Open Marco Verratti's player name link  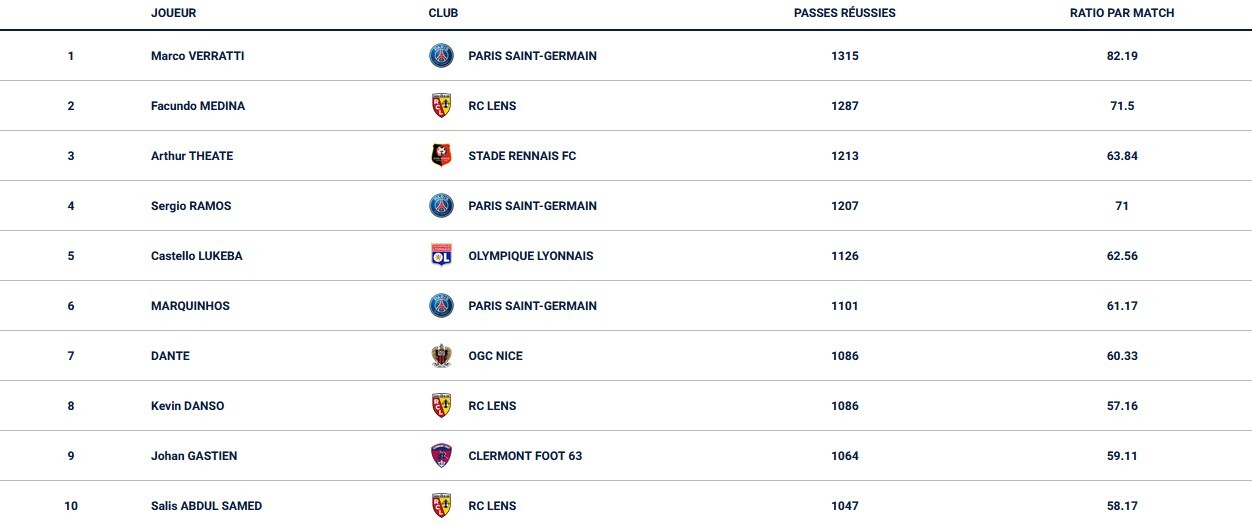tap(197, 56)
